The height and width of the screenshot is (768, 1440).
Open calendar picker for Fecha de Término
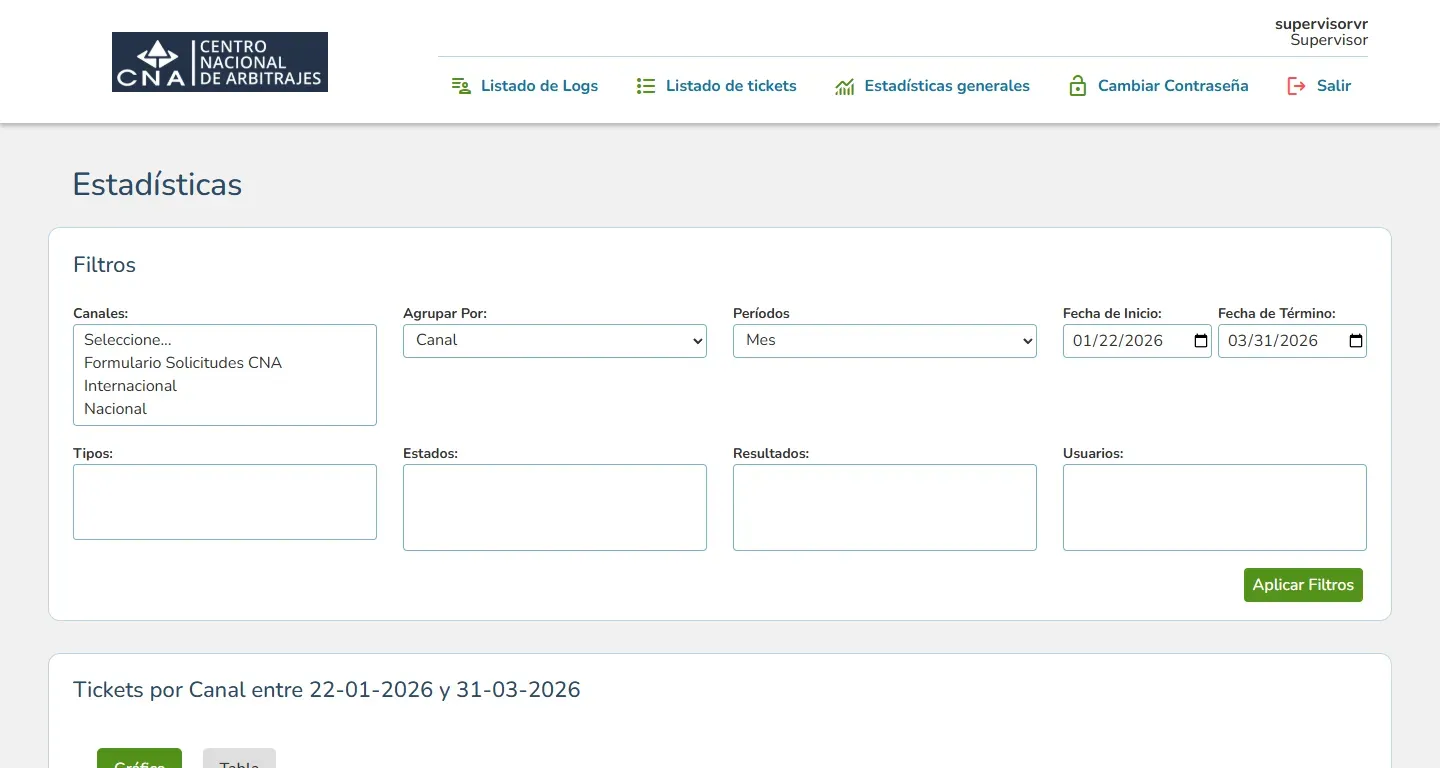[1356, 341]
